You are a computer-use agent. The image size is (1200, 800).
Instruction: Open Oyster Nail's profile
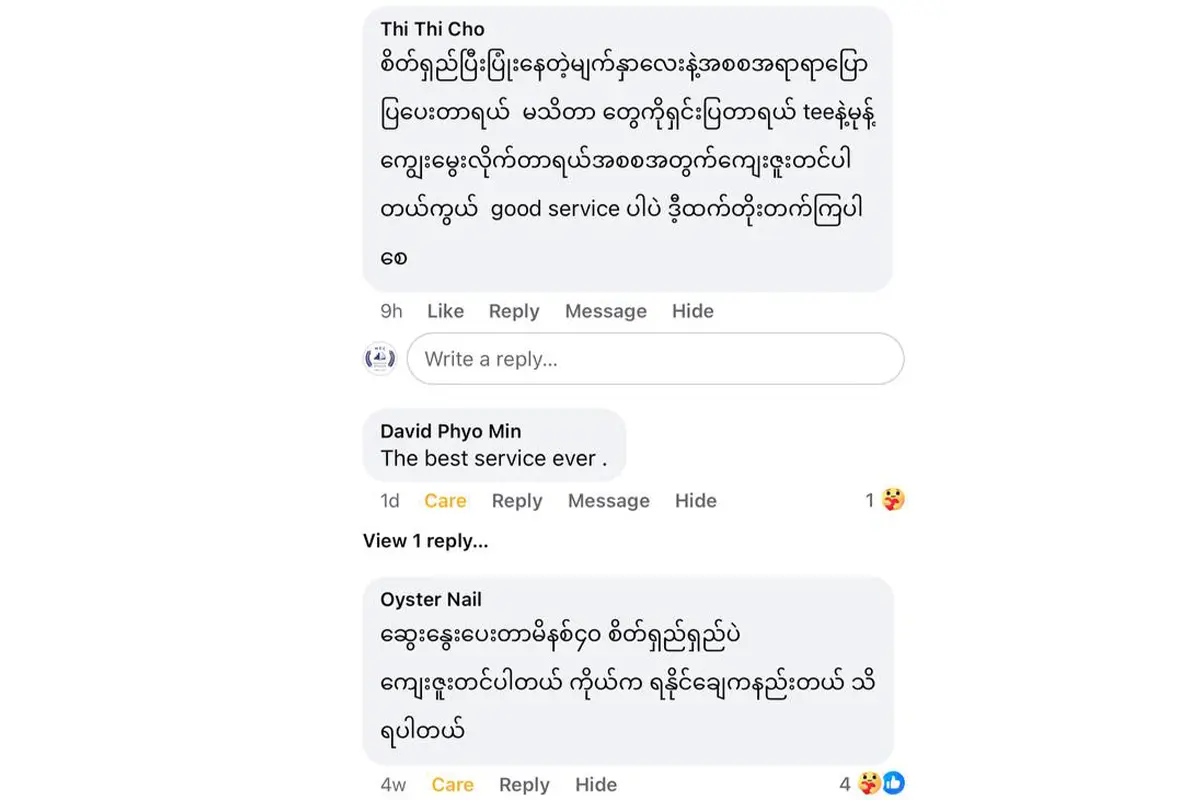click(x=430, y=599)
